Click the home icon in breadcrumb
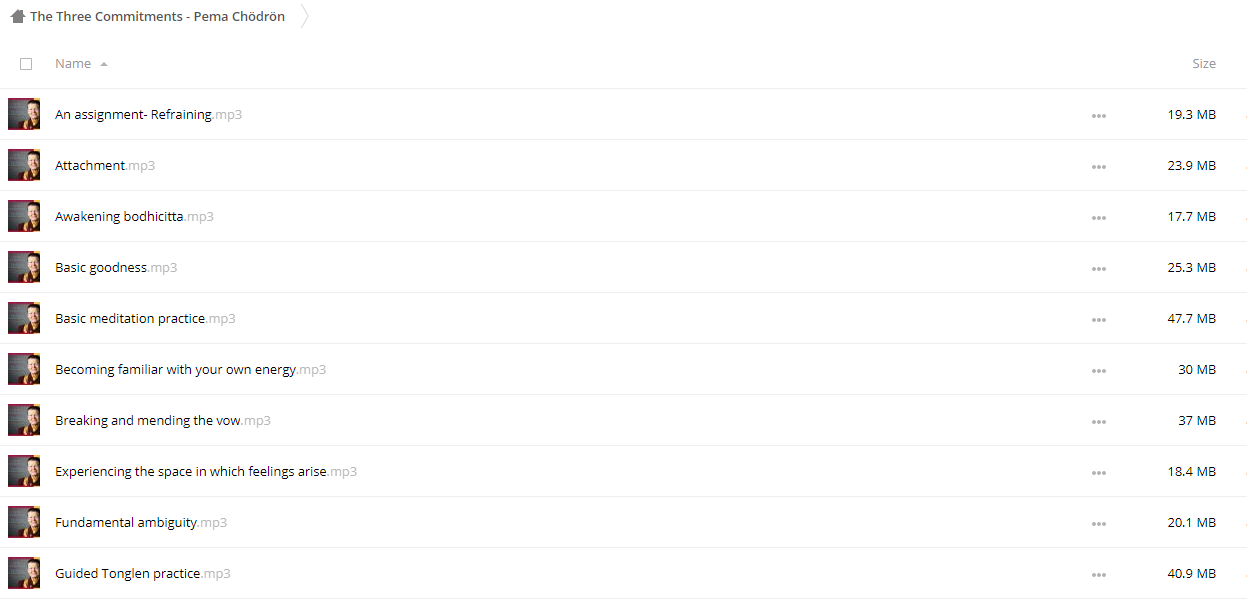 [x=17, y=16]
